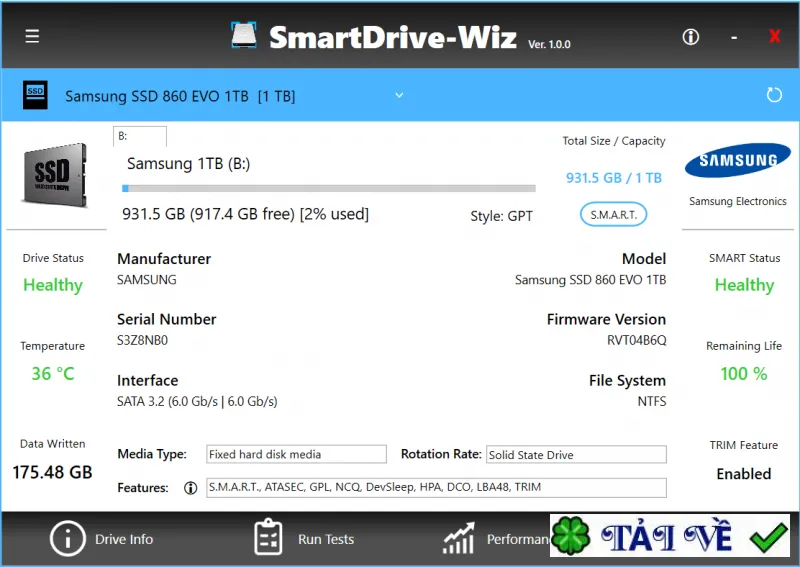The width and height of the screenshot is (800, 567).
Task: Open the hamburger menu icon
Action: click(x=32, y=36)
